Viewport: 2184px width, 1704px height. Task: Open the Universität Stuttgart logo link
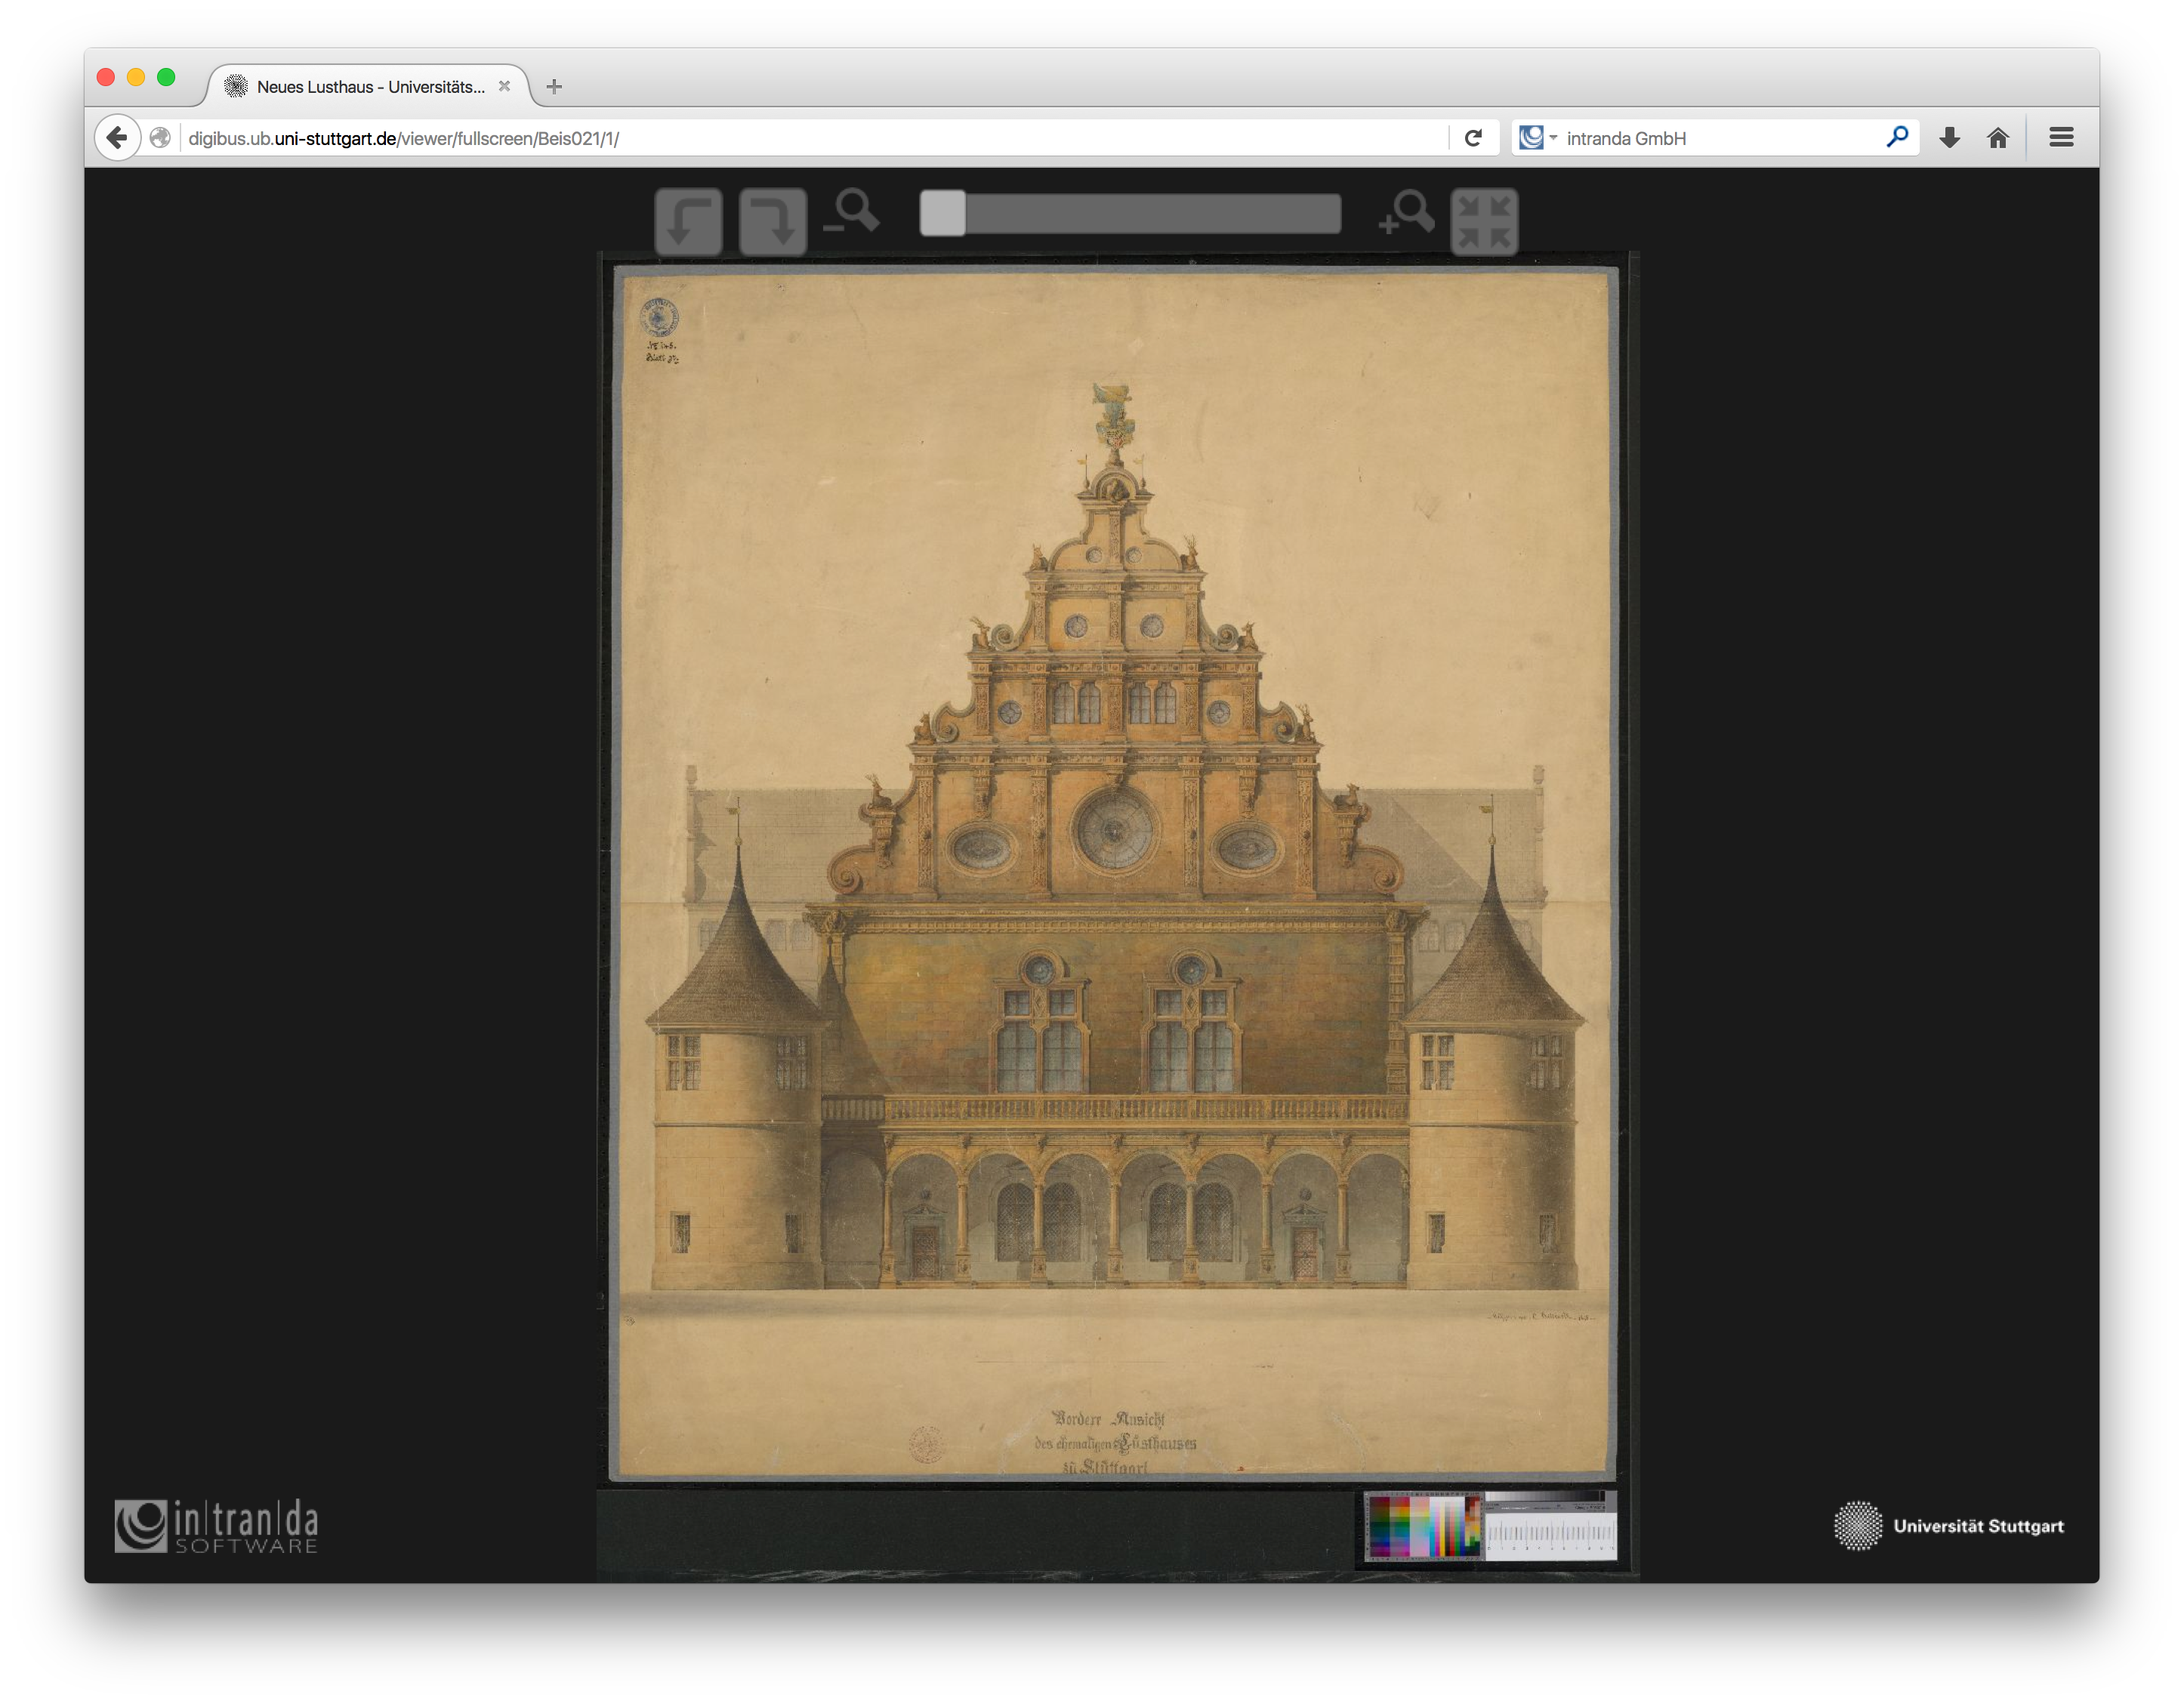pyautogui.click(x=1948, y=1526)
